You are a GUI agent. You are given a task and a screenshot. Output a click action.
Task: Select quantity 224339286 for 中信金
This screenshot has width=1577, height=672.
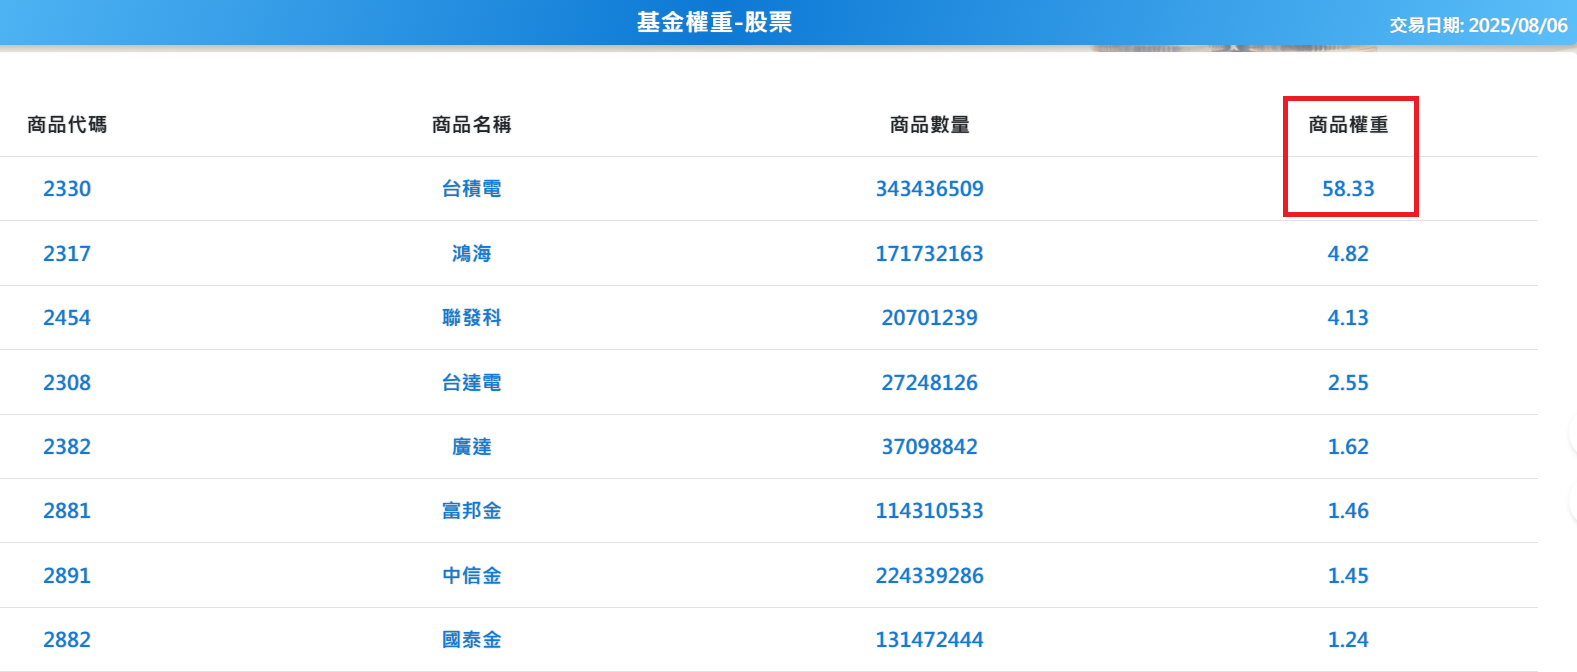(x=930, y=576)
